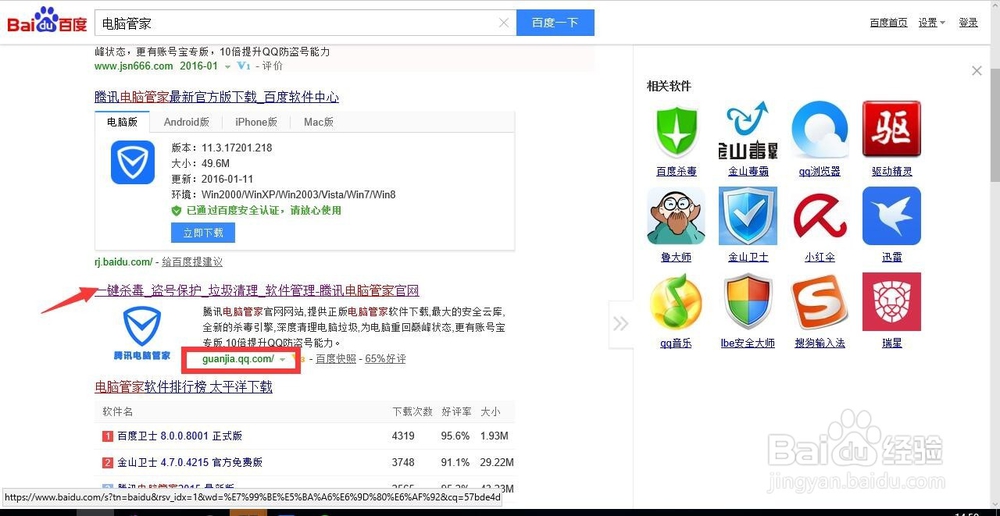Open 腾讯电脑管家最新官方版下载 result title
Screen dimensions: 1000x516
[217, 98]
